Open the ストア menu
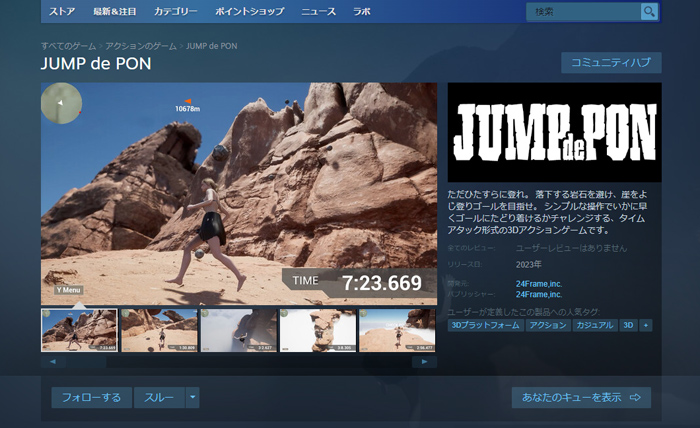700x428 pixels. pyautogui.click(x=62, y=12)
